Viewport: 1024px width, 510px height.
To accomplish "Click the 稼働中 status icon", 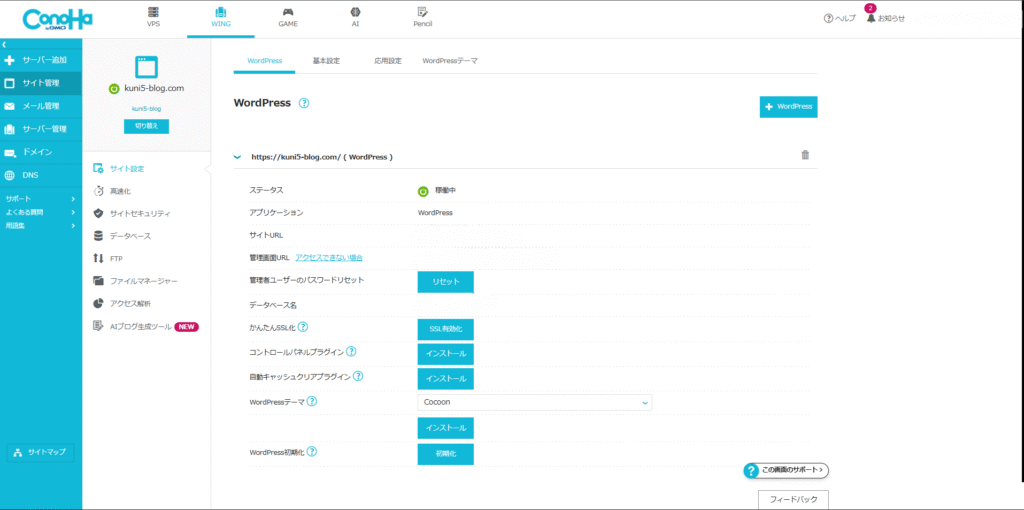I will (x=423, y=191).
